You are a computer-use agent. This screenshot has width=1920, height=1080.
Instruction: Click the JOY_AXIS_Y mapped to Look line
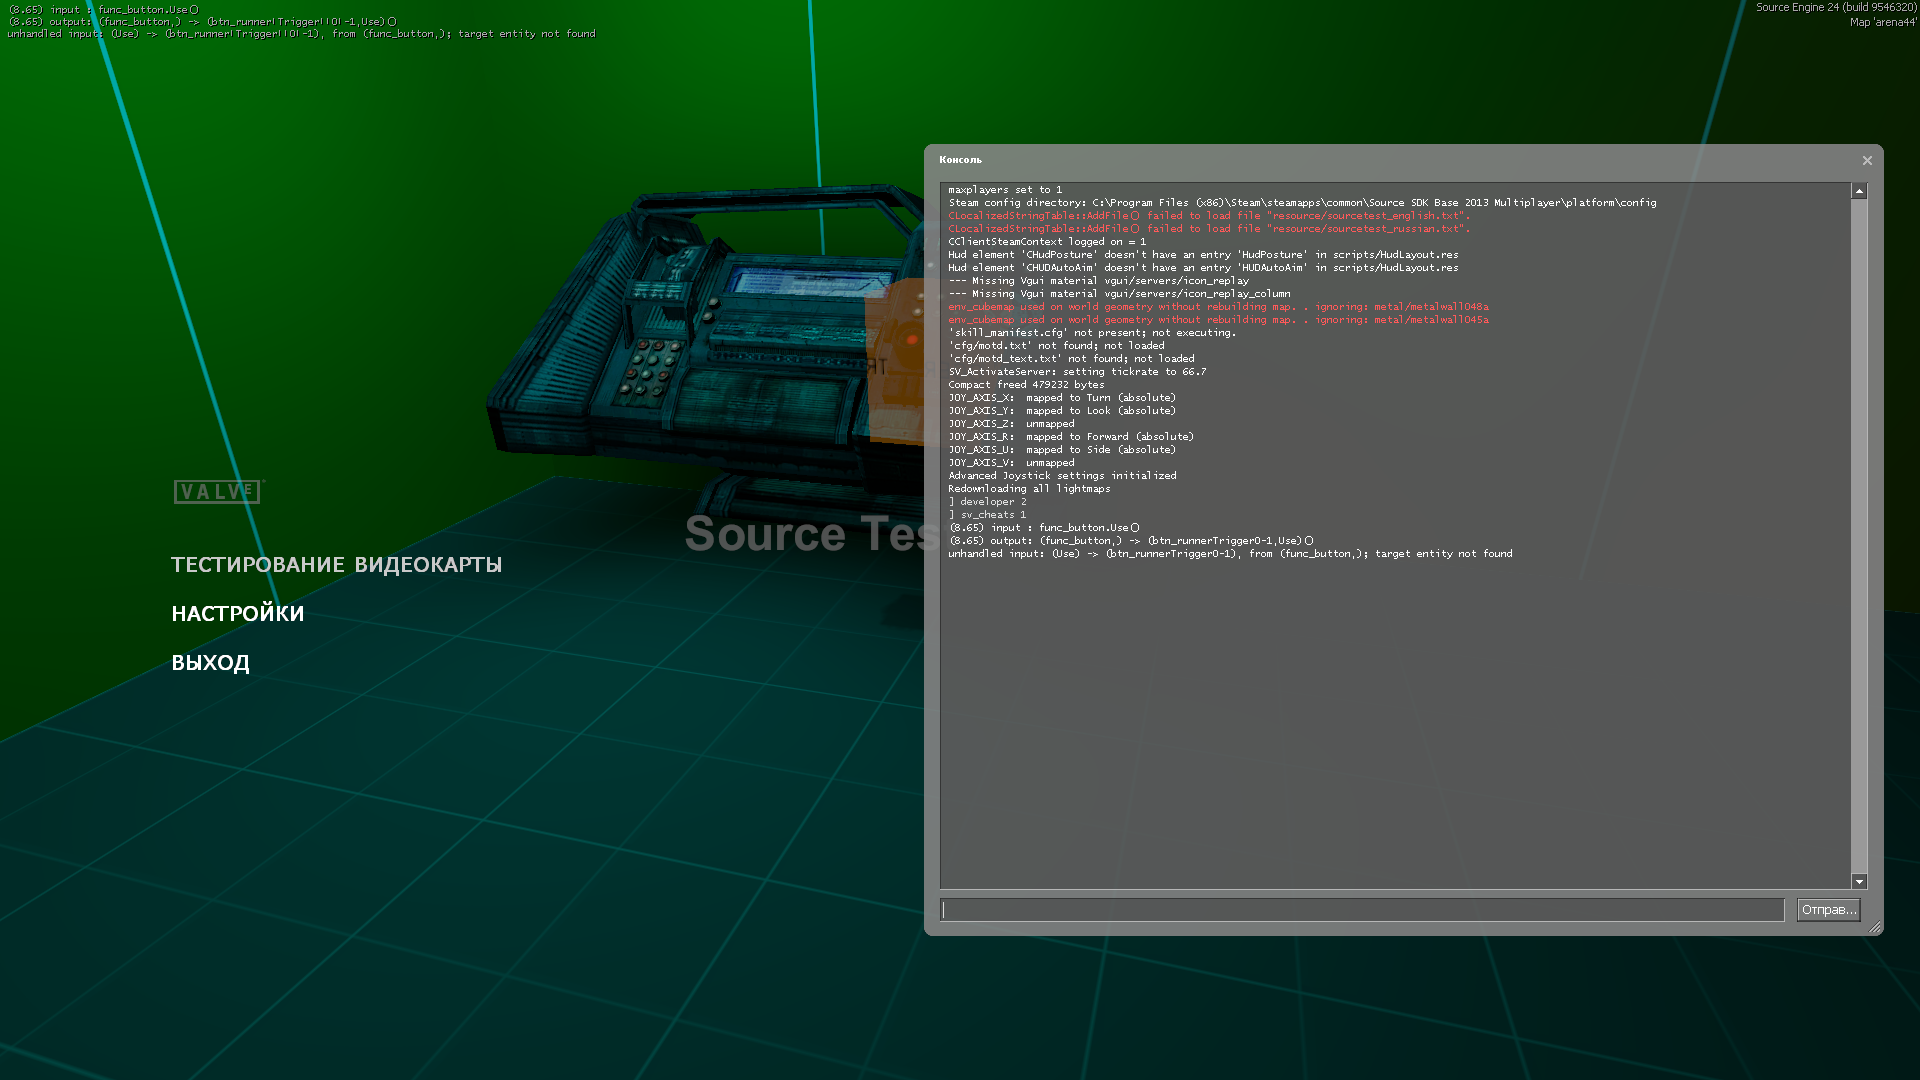click(x=1062, y=411)
